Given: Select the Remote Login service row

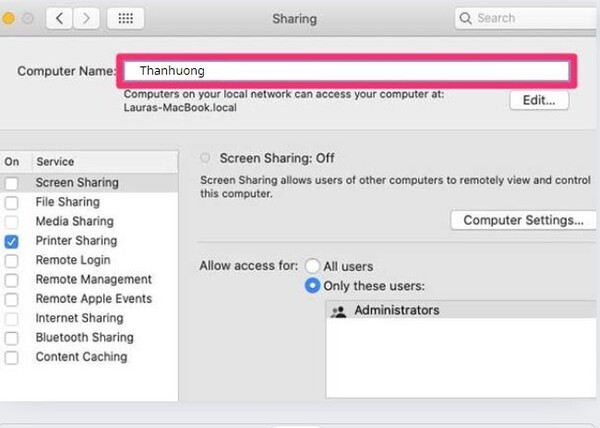Looking at the screenshot, I should point(89,260).
